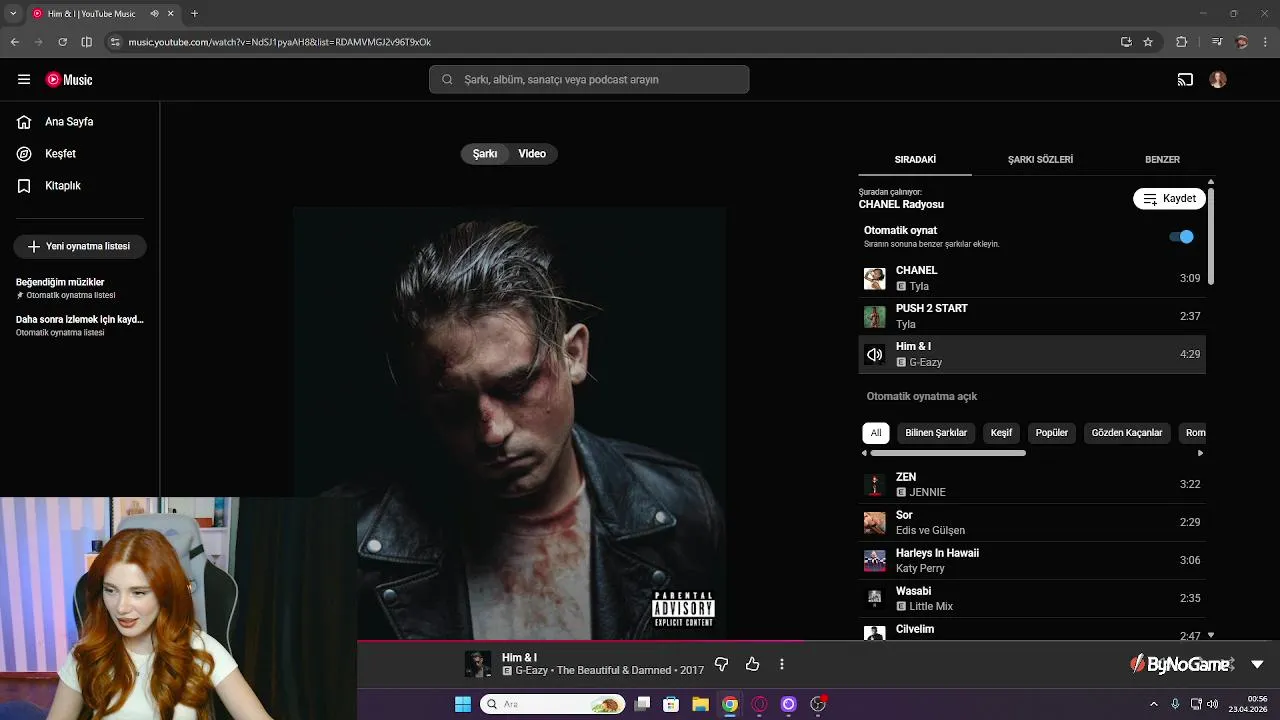The image size is (1280, 720).
Task: Open Kitaplık library
Action: 62,186
